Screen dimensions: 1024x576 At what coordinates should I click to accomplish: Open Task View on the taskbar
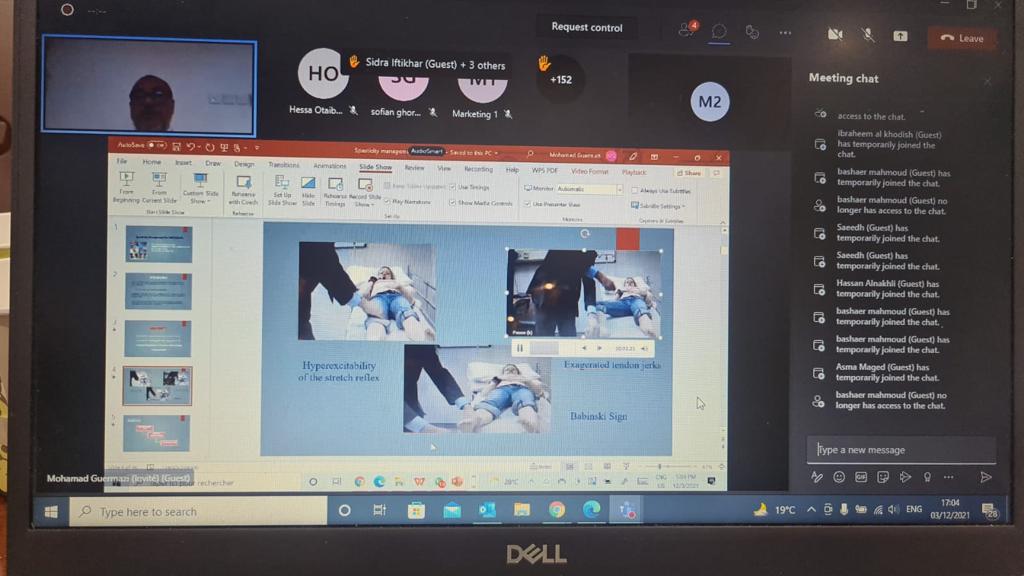pyautogui.click(x=379, y=510)
